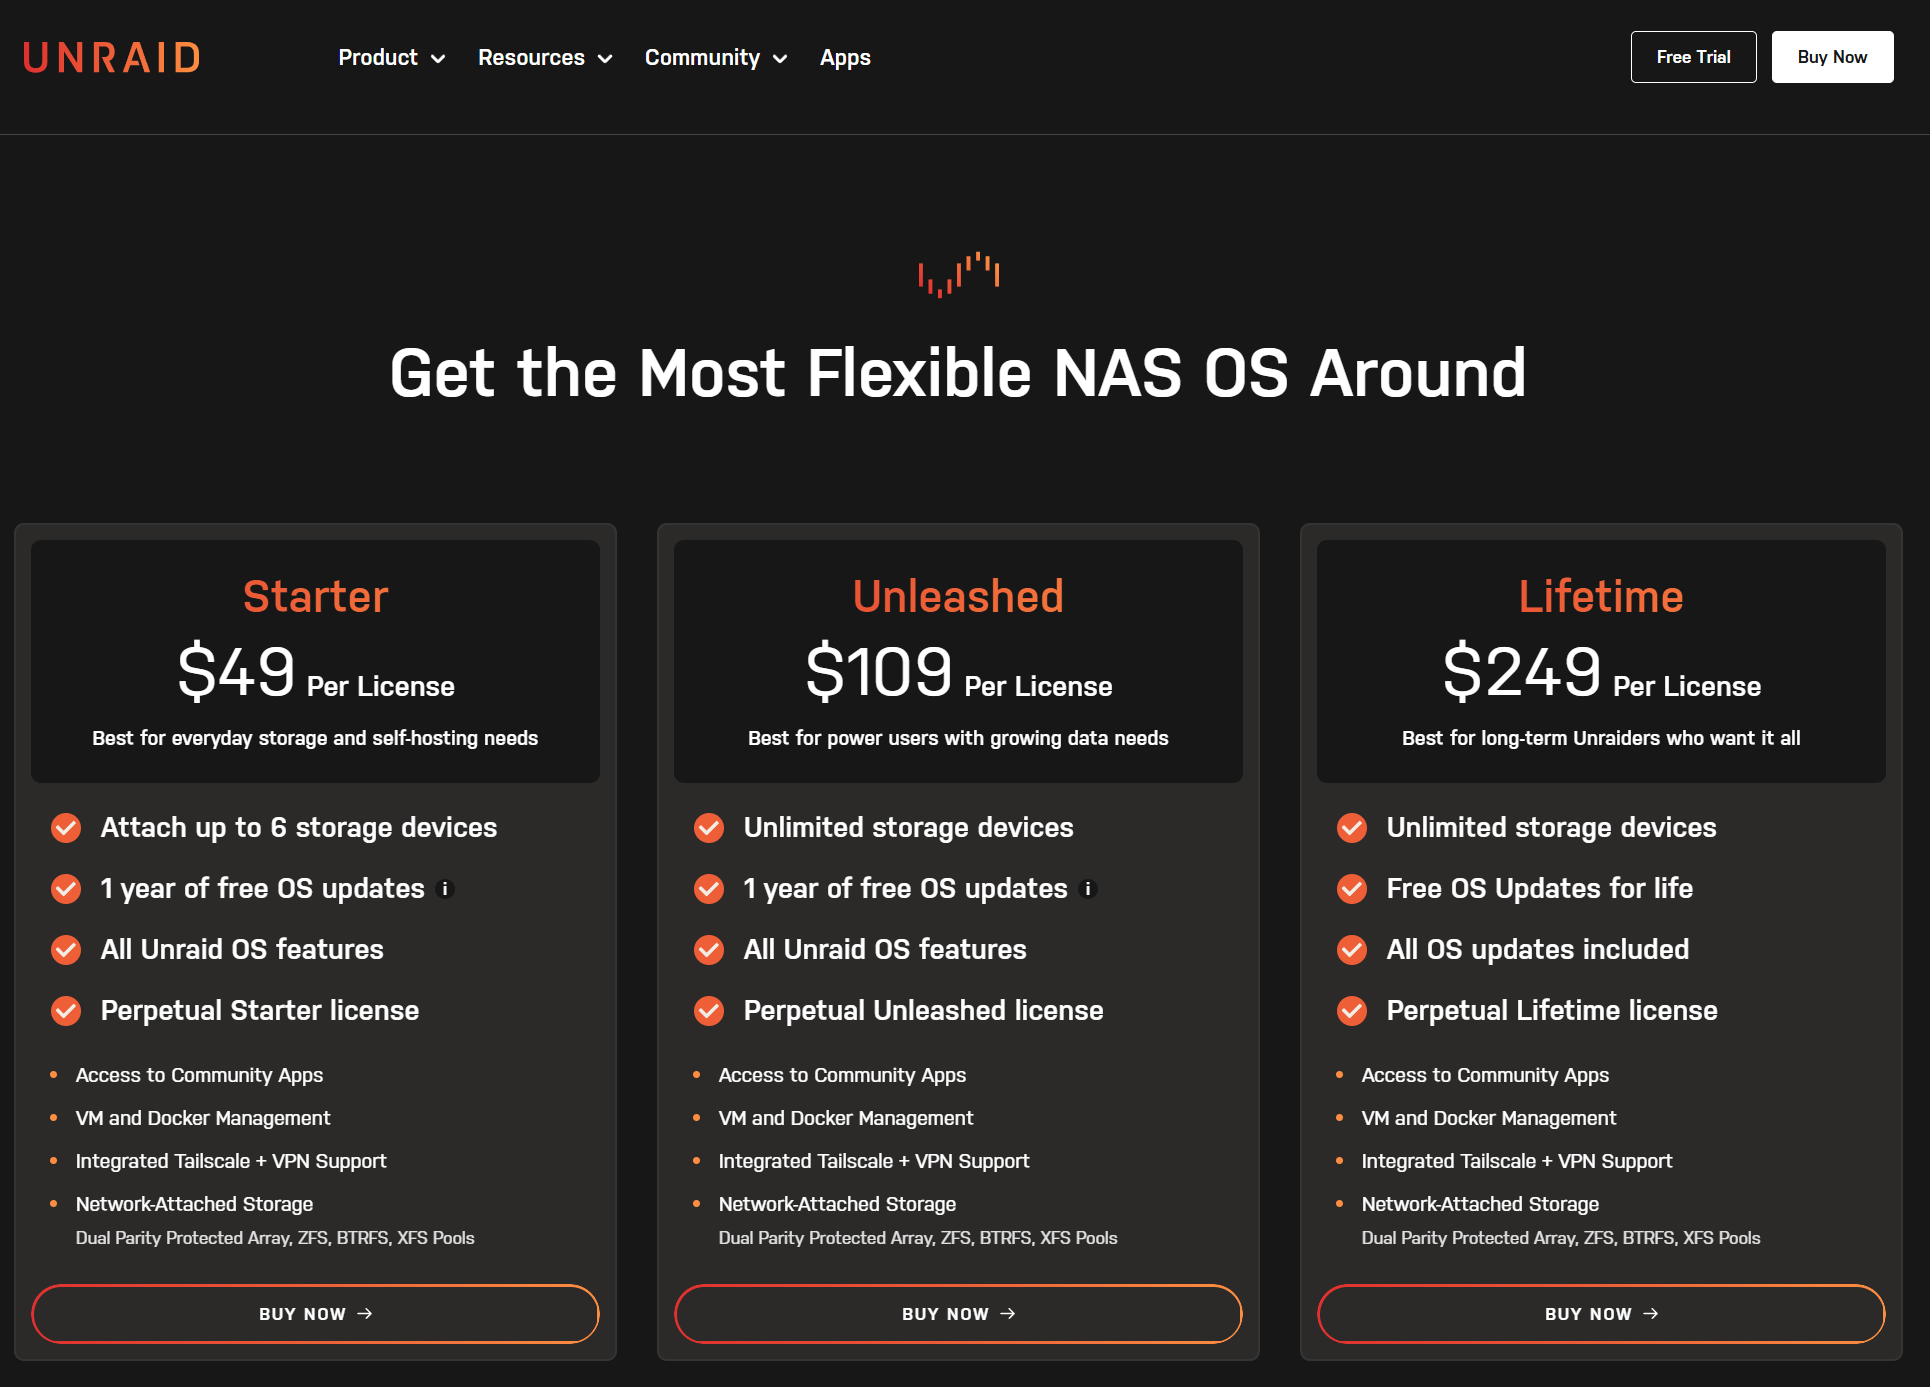1930x1387 pixels.
Task: Click the checkmark next to Perpetual Unleashed license
Action: 709,1011
